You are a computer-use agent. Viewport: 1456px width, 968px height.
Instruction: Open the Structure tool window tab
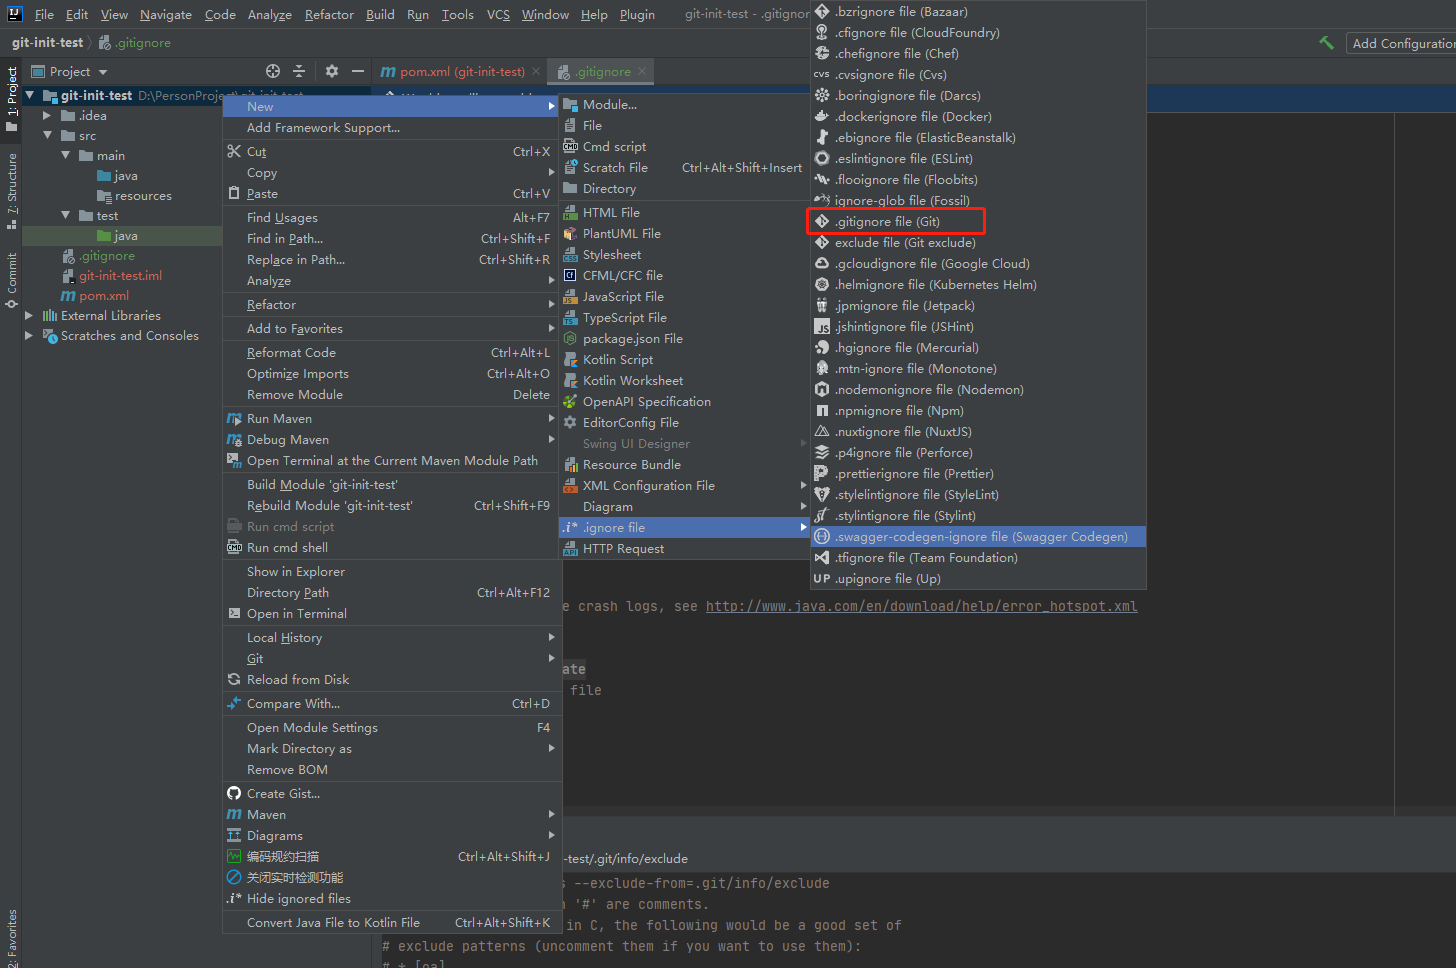(x=12, y=190)
